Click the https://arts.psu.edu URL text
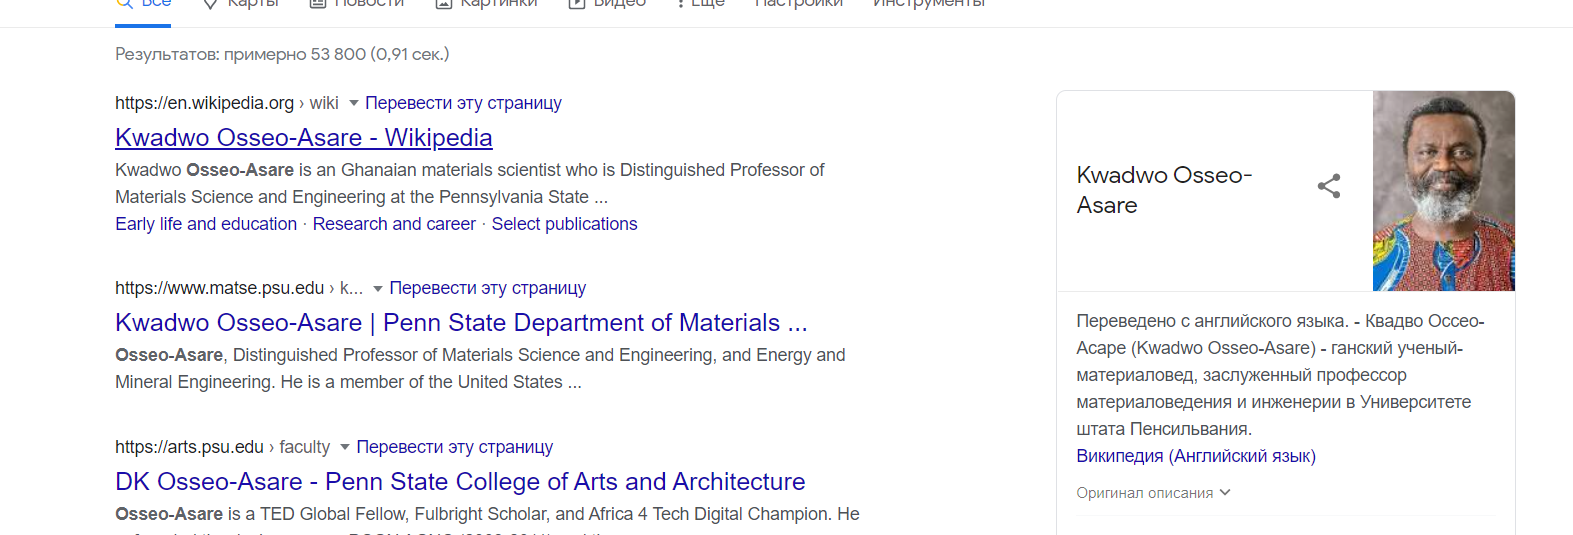The height and width of the screenshot is (535, 1573). click(189, 447)
